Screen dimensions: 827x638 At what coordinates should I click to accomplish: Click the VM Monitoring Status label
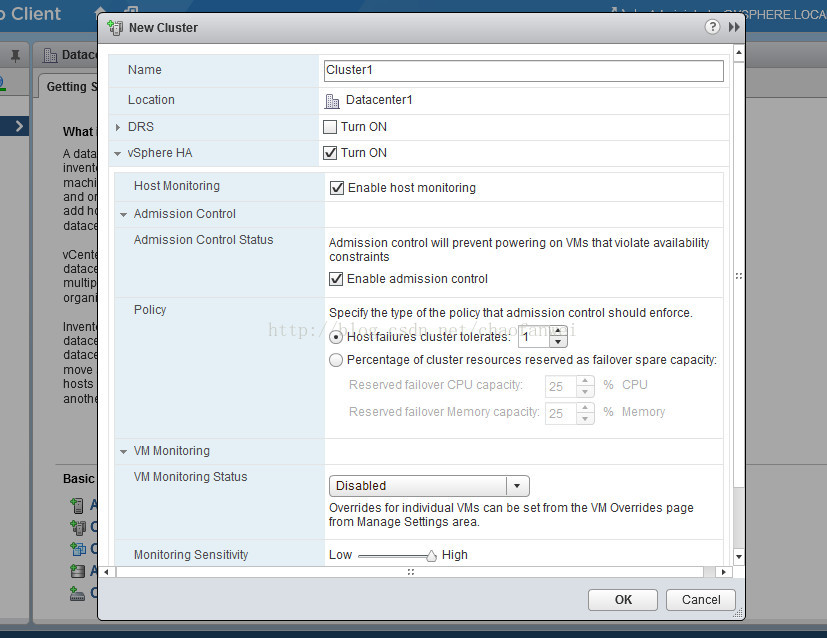pos(190,477)
